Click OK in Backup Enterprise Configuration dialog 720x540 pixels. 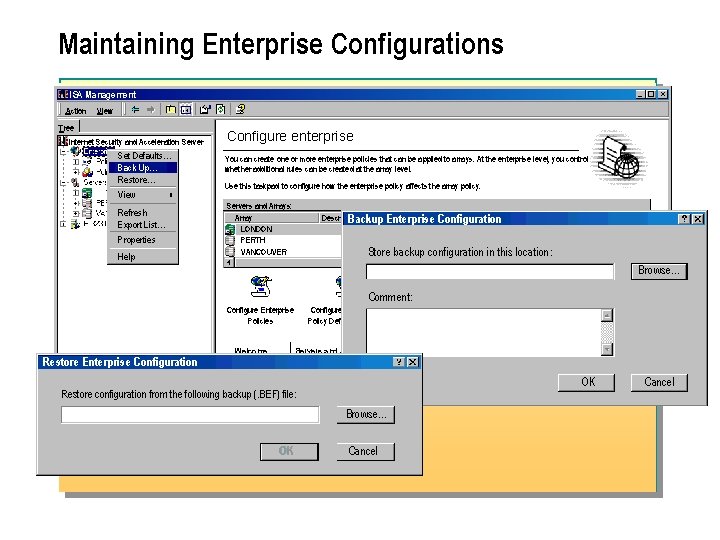click(586, 382)
